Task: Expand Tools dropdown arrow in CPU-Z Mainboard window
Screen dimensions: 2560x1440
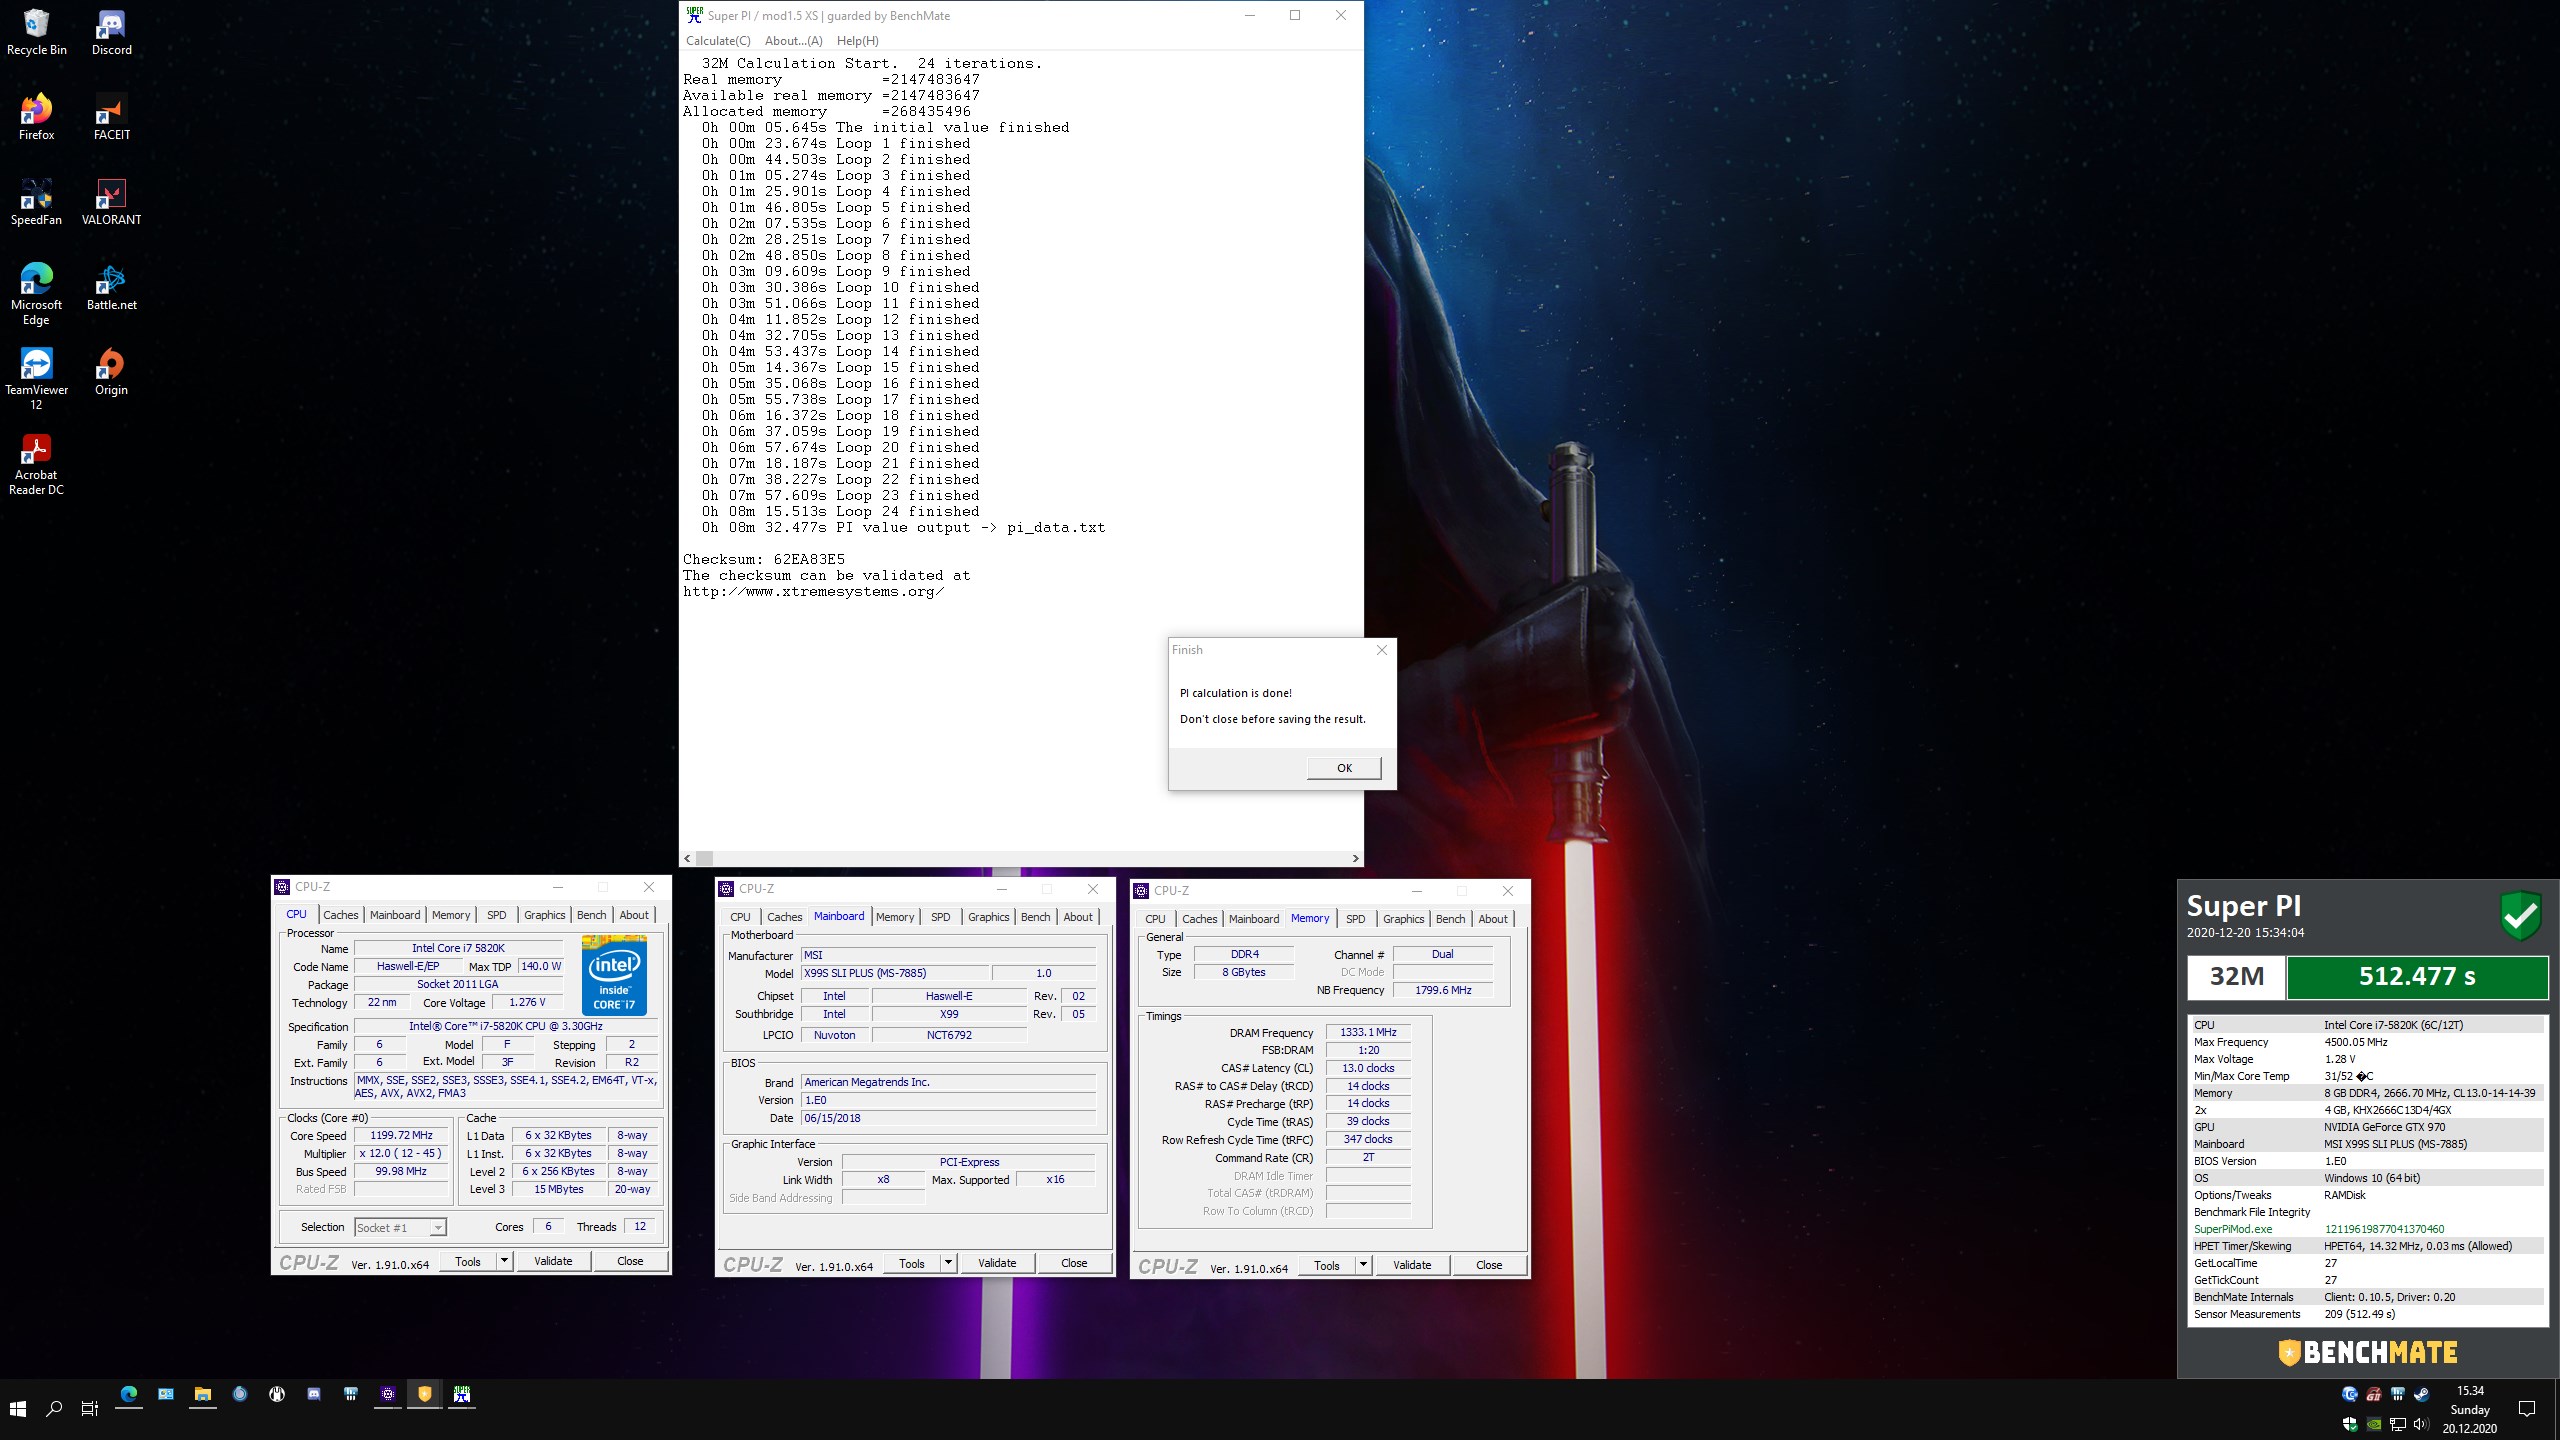Action: [x=948, y=1263]
